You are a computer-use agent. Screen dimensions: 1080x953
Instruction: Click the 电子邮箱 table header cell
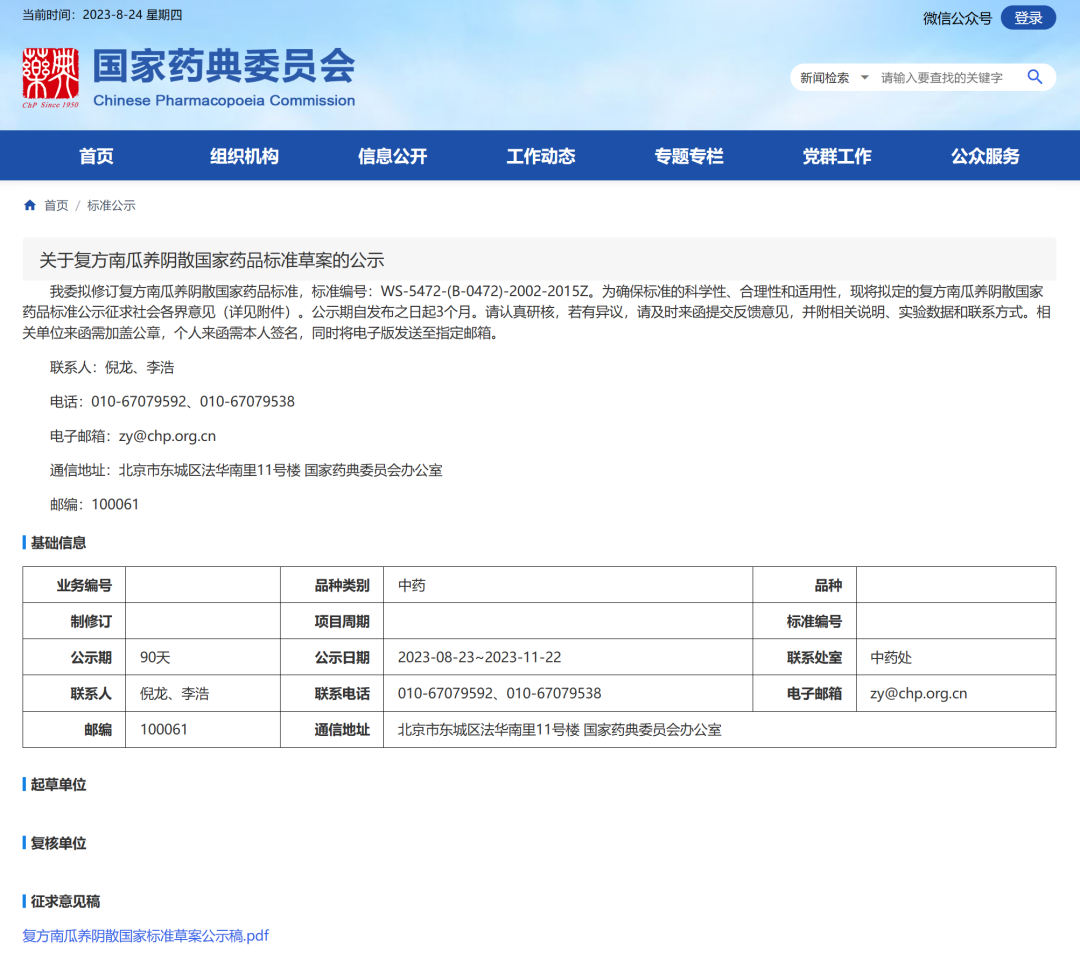pyautogui.click(x=804, y=693)
